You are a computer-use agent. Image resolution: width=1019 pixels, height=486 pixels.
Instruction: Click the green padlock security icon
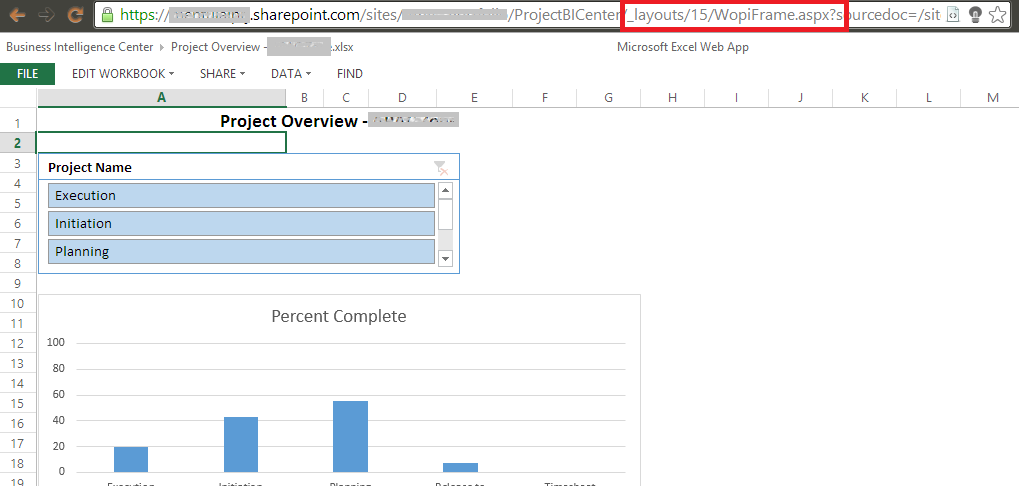point(108,15)
